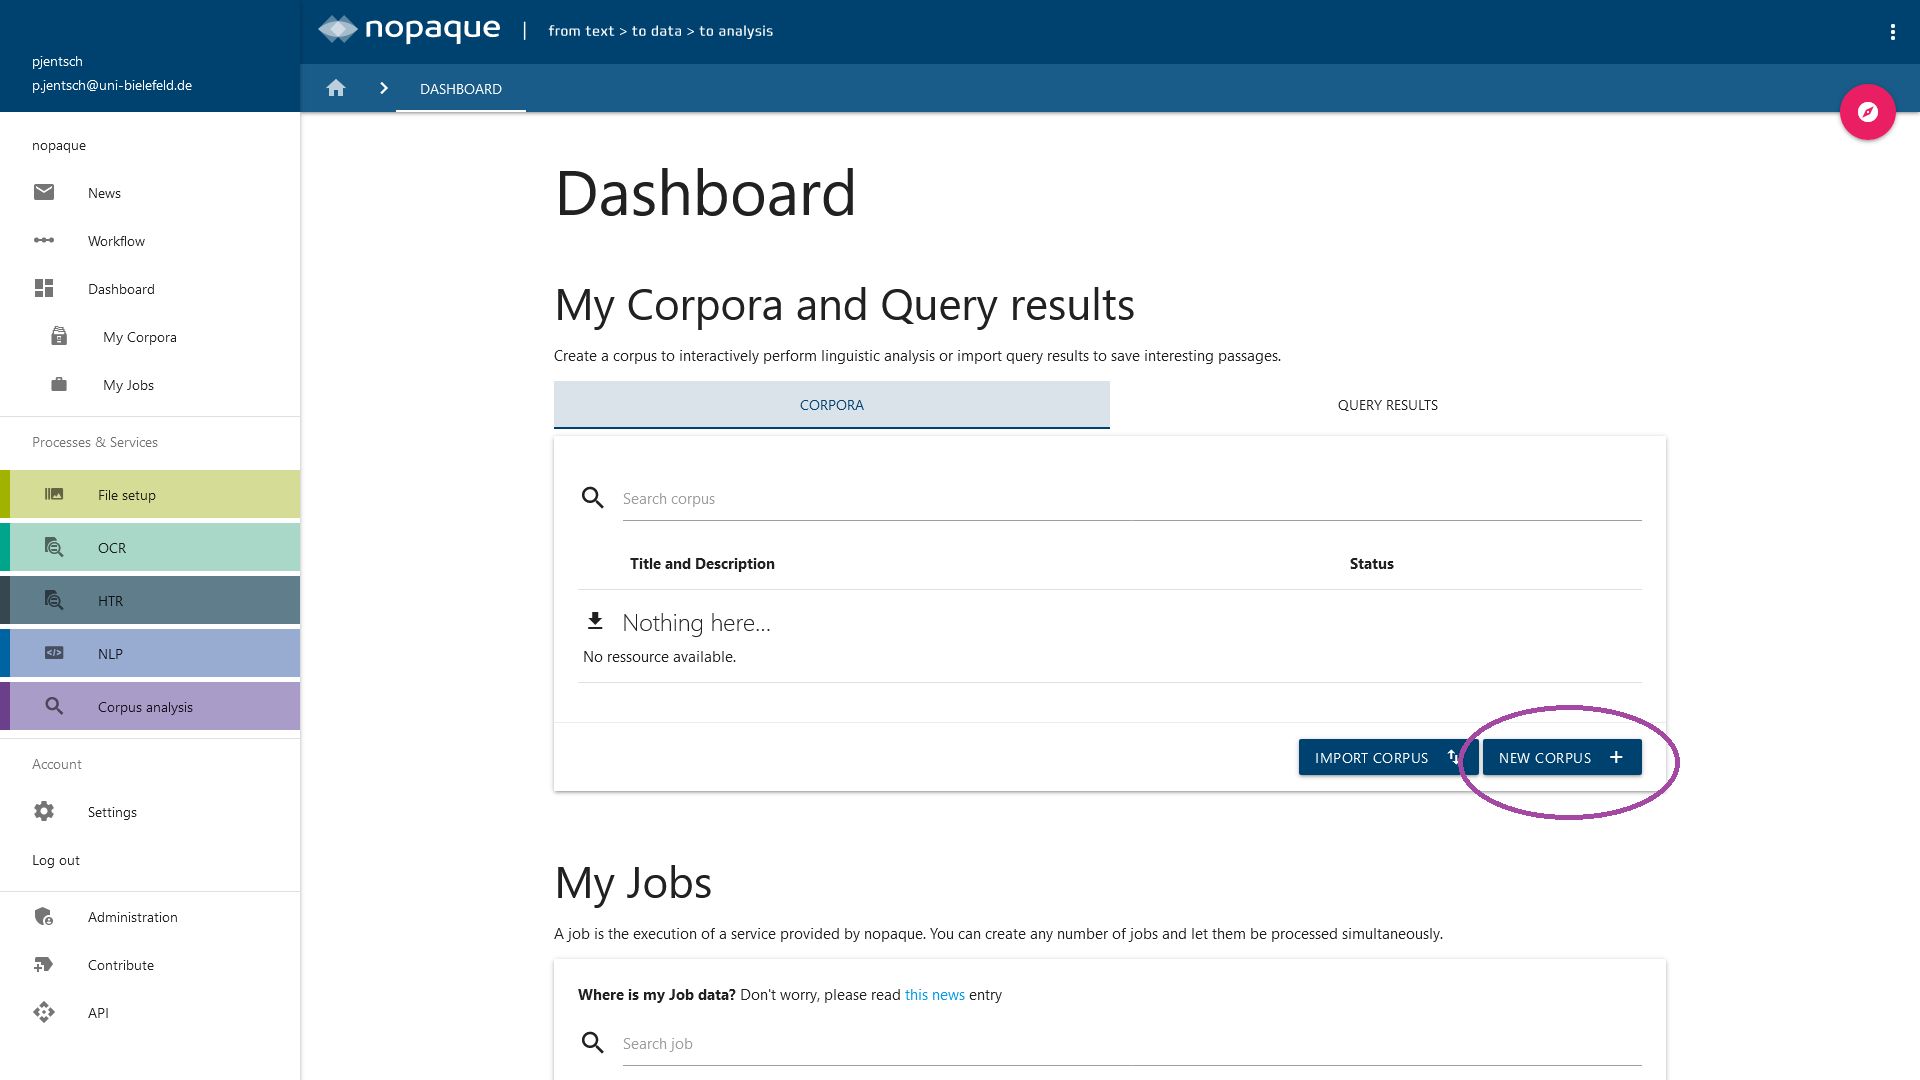
Task: Follow the 'this news' link
Action: tap(934, 995)
